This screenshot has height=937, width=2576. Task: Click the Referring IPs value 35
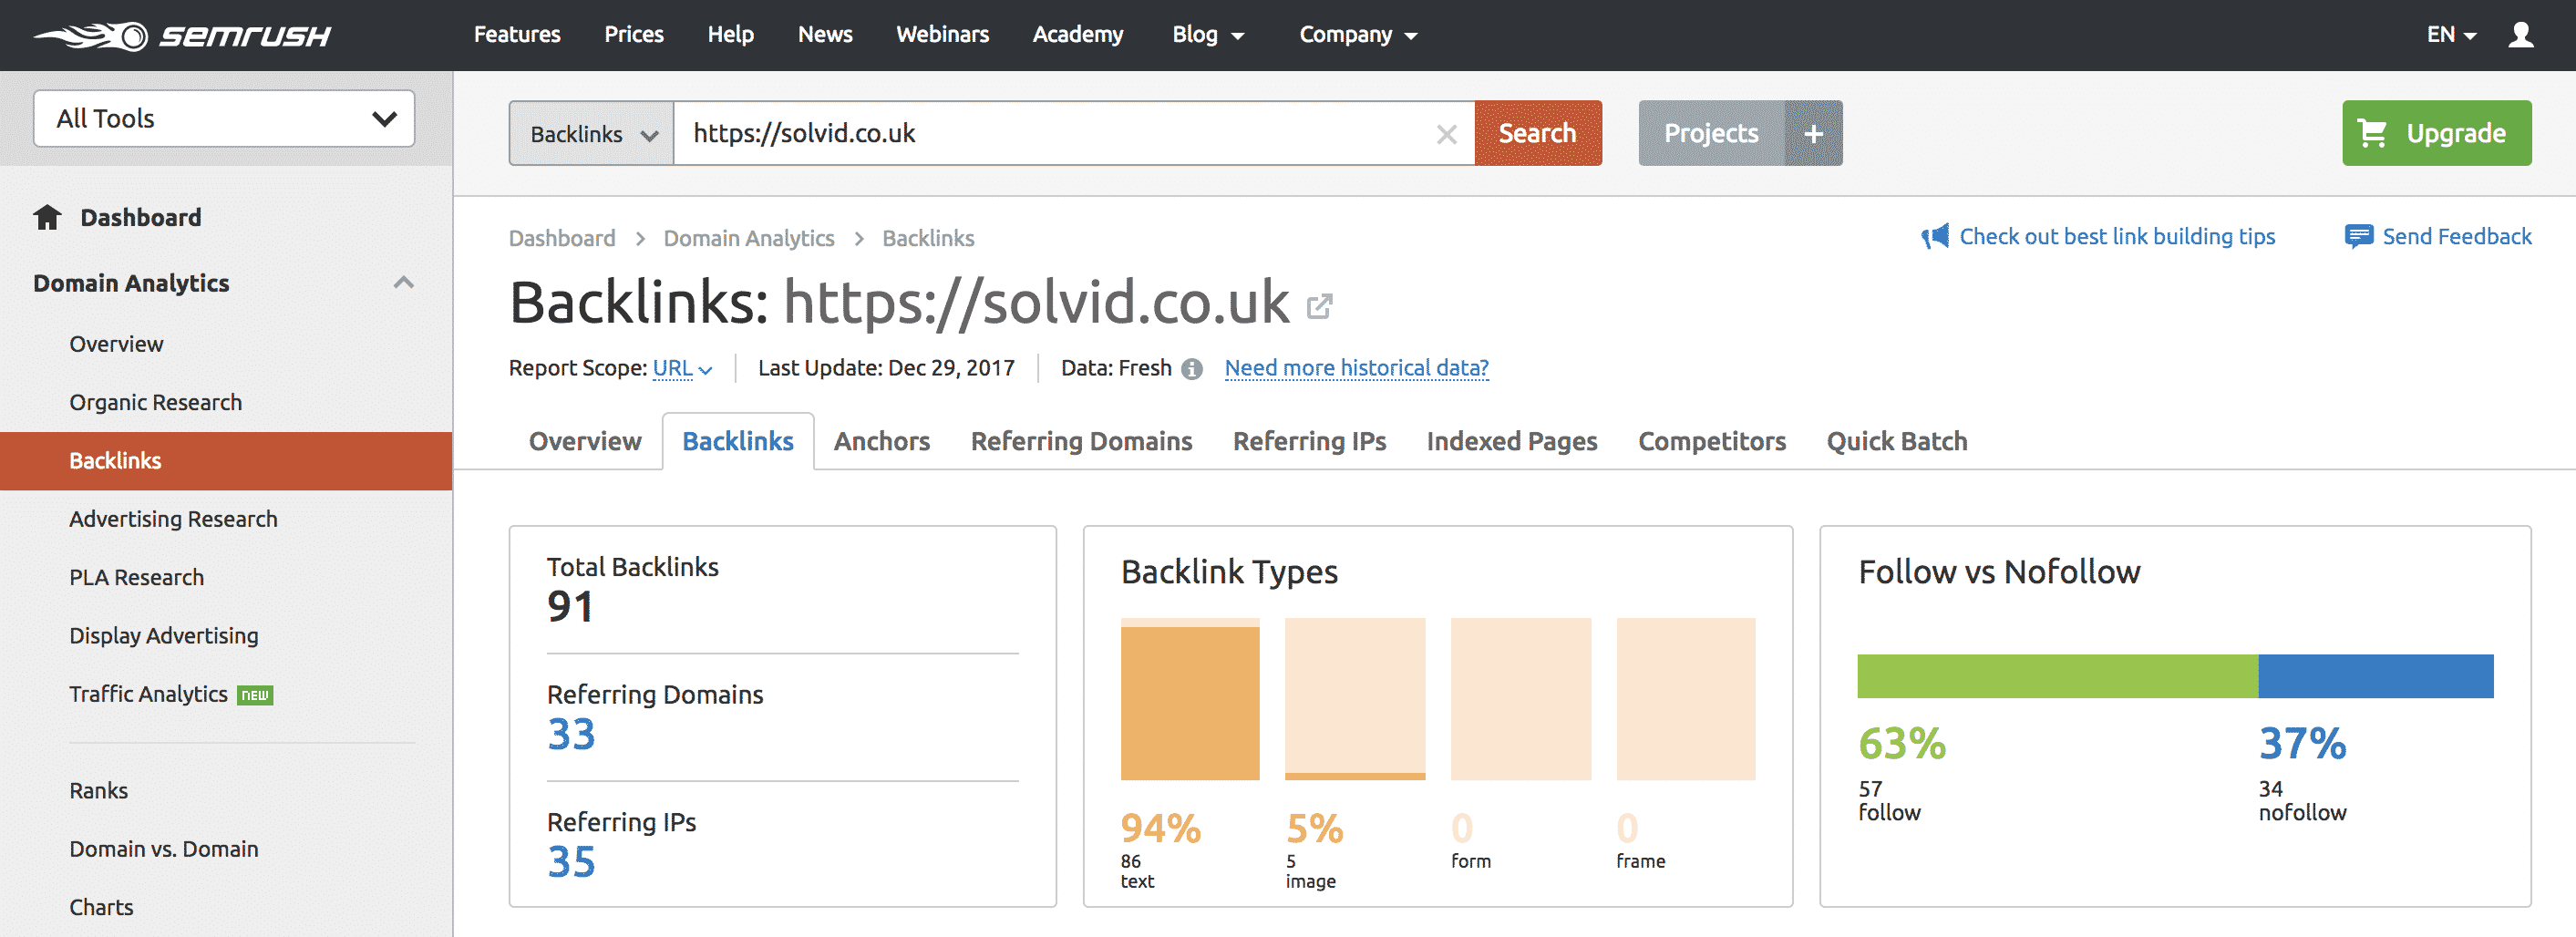(x=571, y=862)
